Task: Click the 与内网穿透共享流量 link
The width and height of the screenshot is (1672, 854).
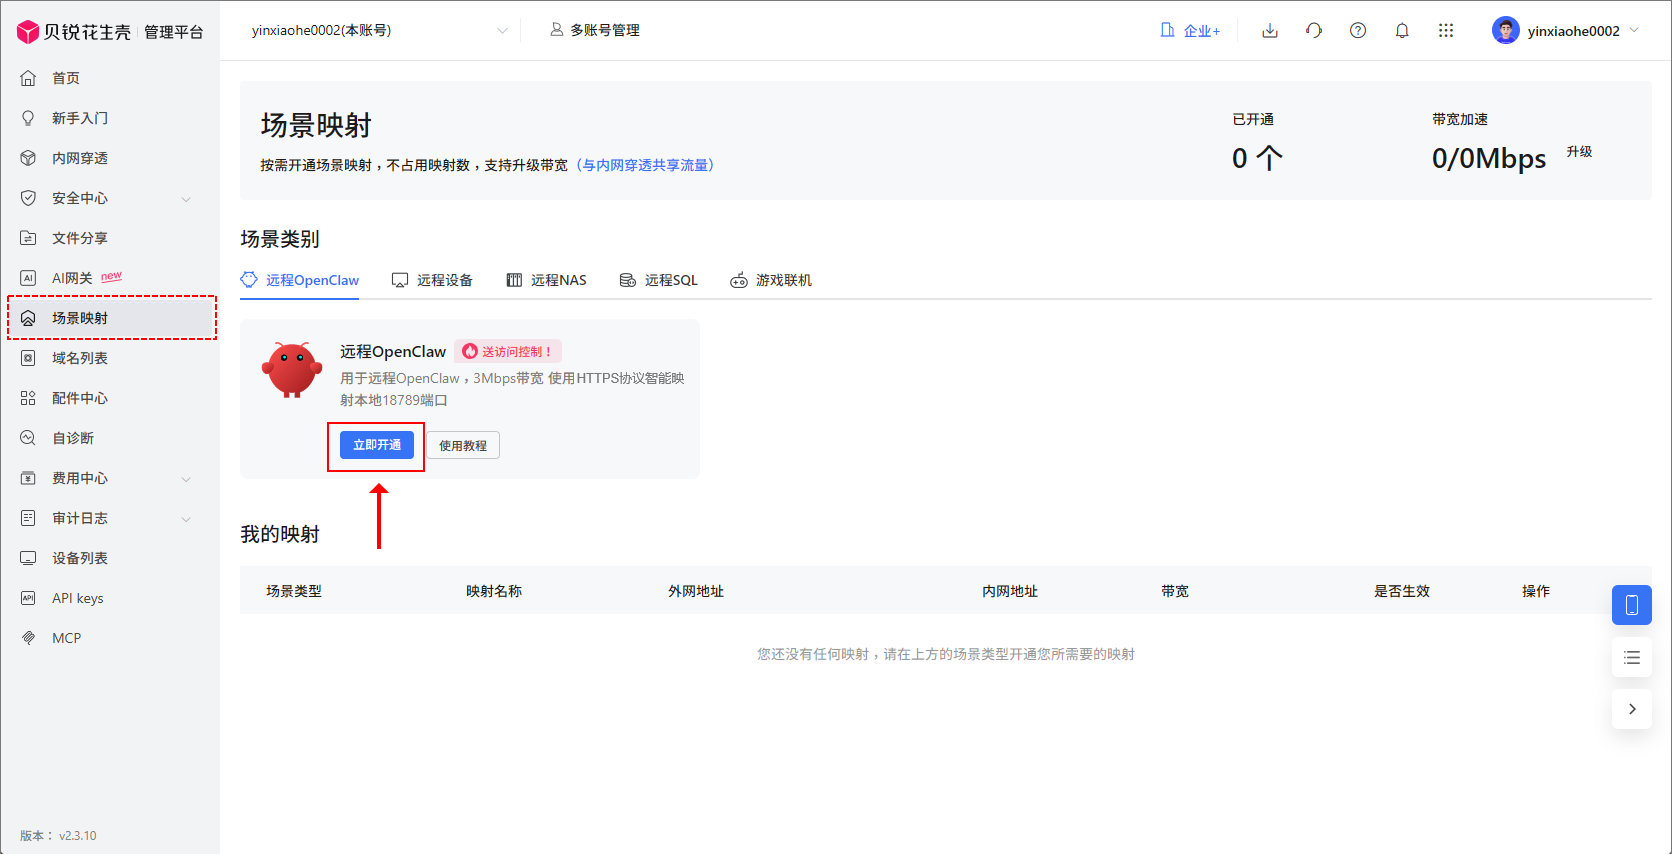Action: pyautogui.click(x=645, y=165)
